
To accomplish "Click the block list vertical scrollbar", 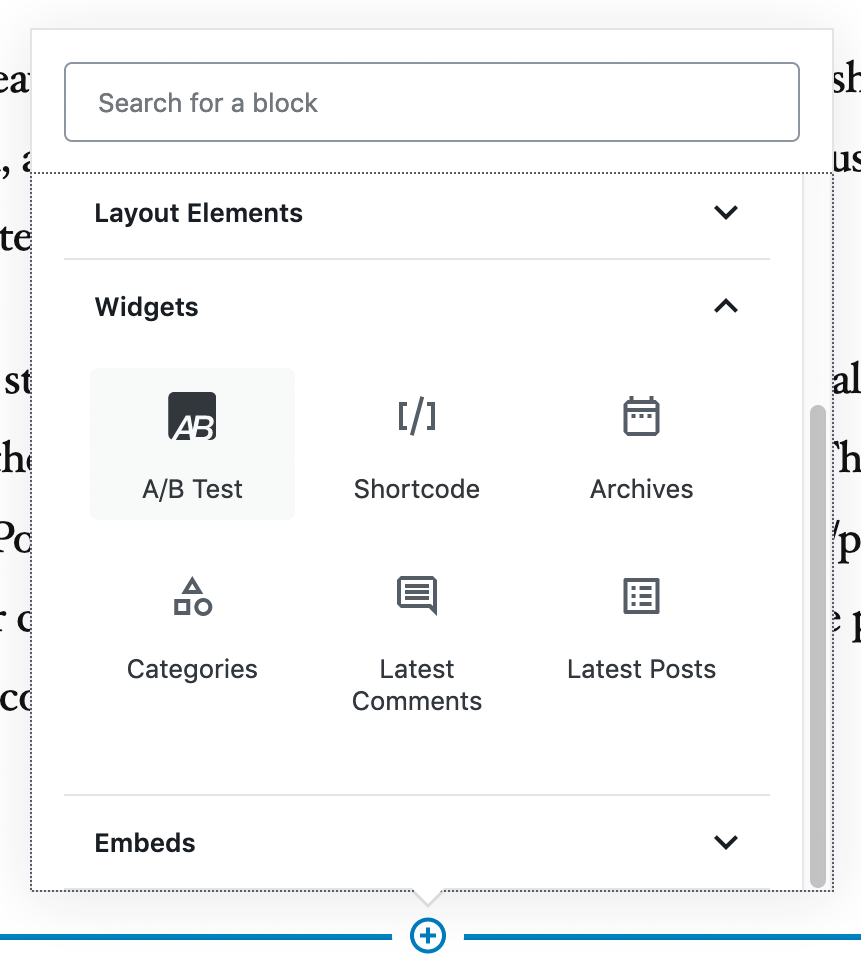I will tap(818, 647).
